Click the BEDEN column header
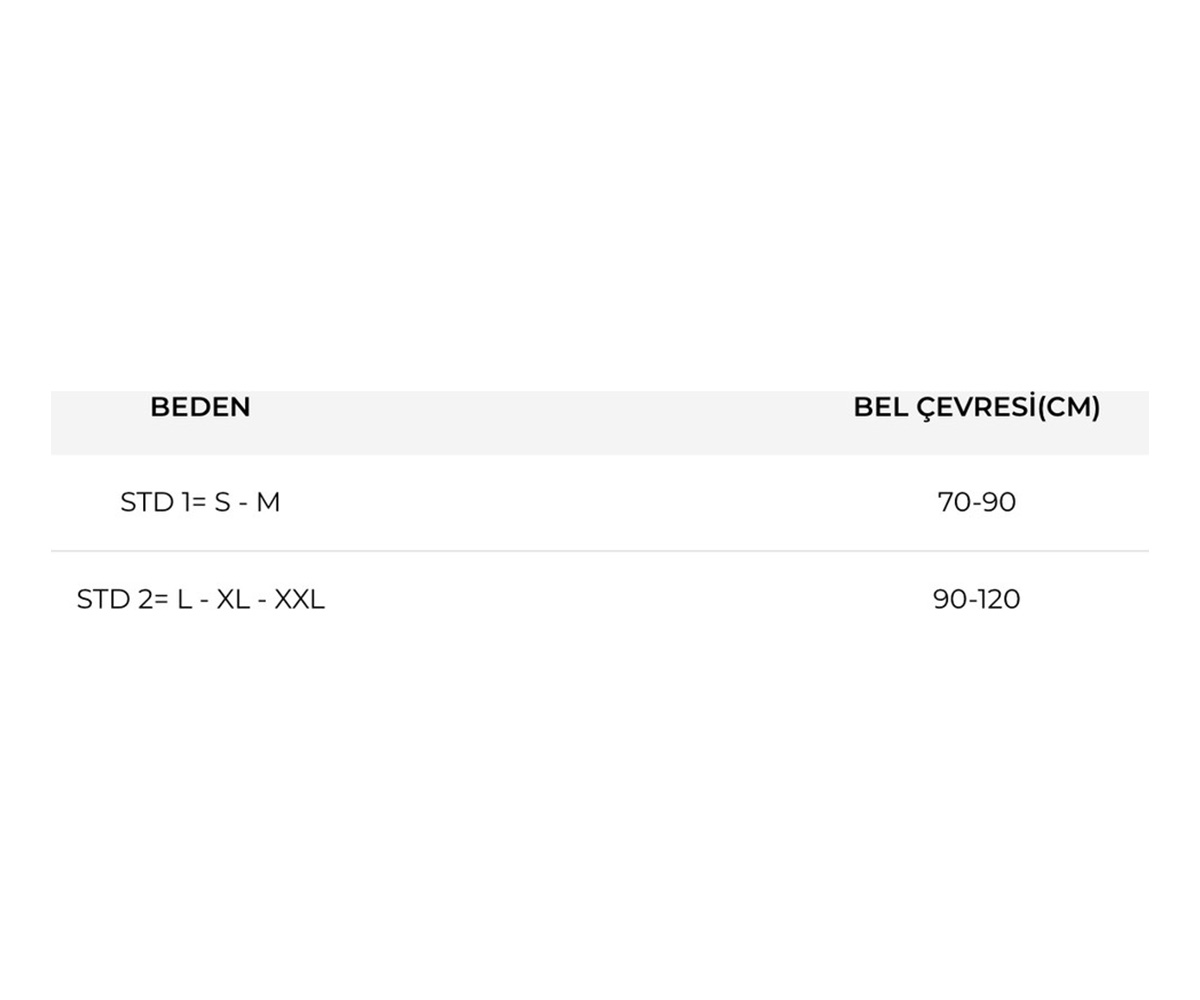The height and width of the screenshot is (1000, 1200). tap(200, 407)
